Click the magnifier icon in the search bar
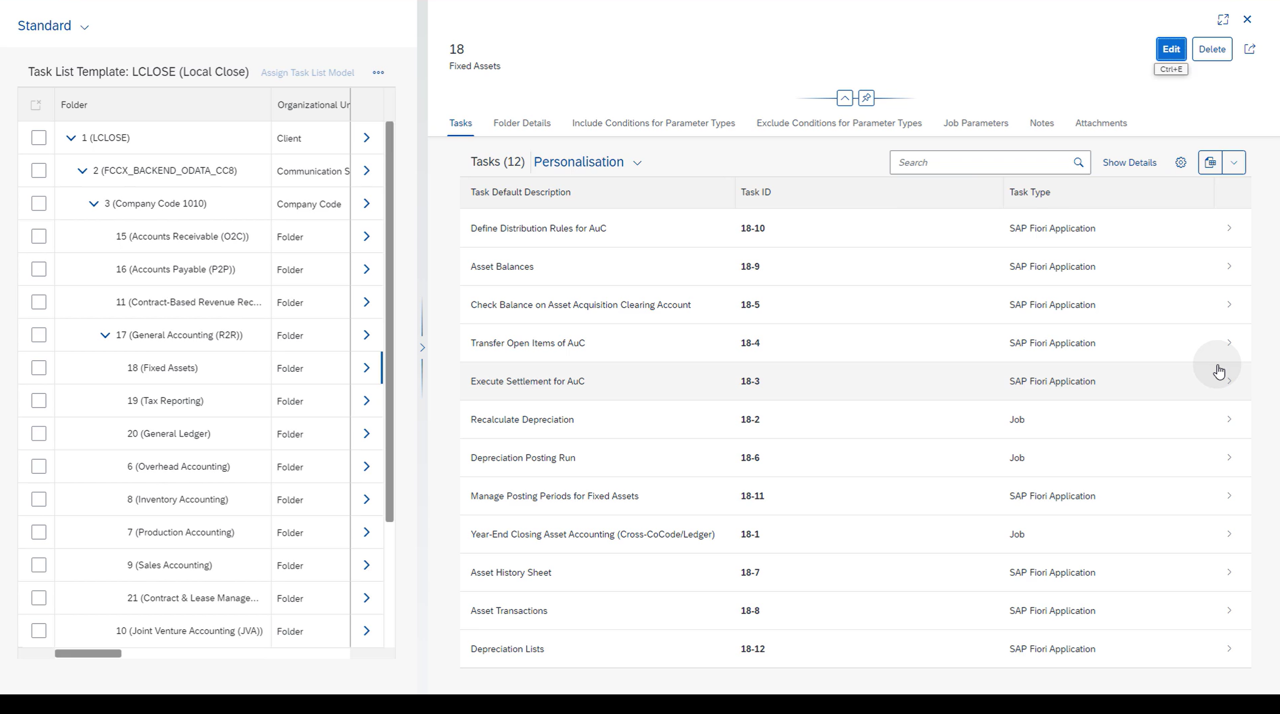Viewport: 1280px width, 714px height. point(1078,161)
